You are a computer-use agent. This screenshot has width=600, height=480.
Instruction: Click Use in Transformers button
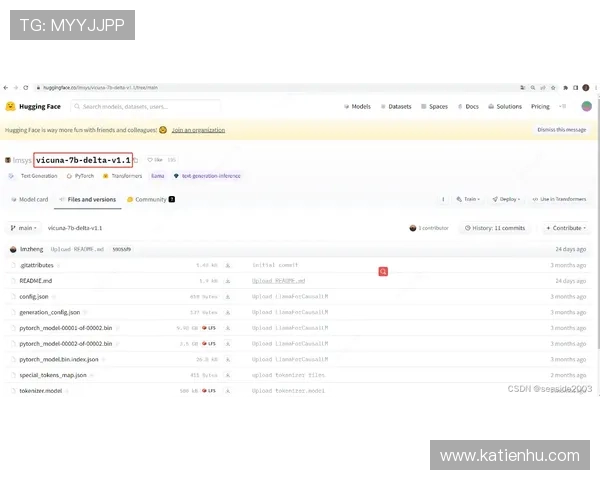(x=559, y=199)
